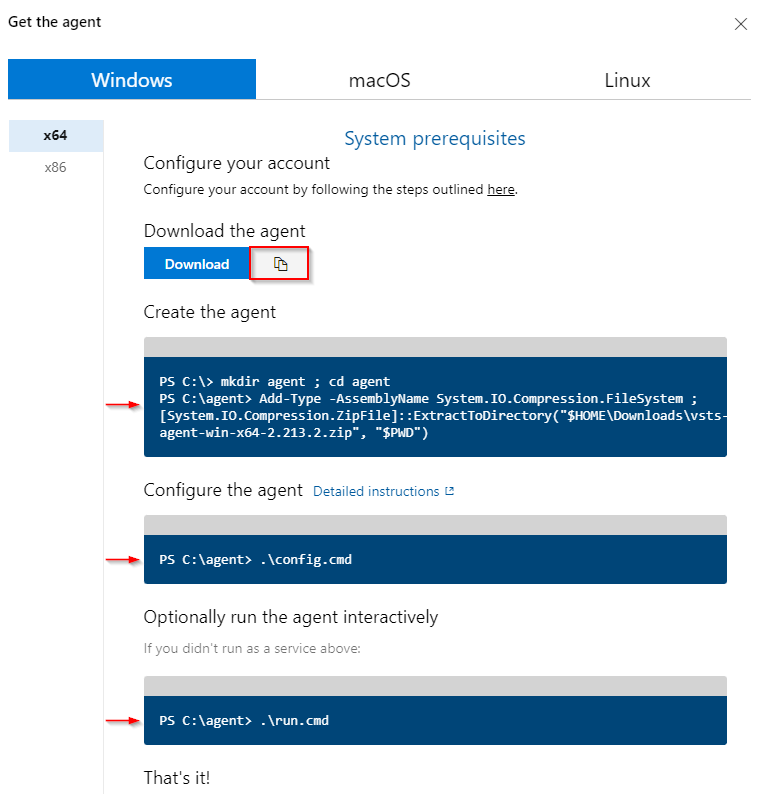This screenshot has width=763, height=794.
Task: Click the blue Download button
Action: [197, 263]
